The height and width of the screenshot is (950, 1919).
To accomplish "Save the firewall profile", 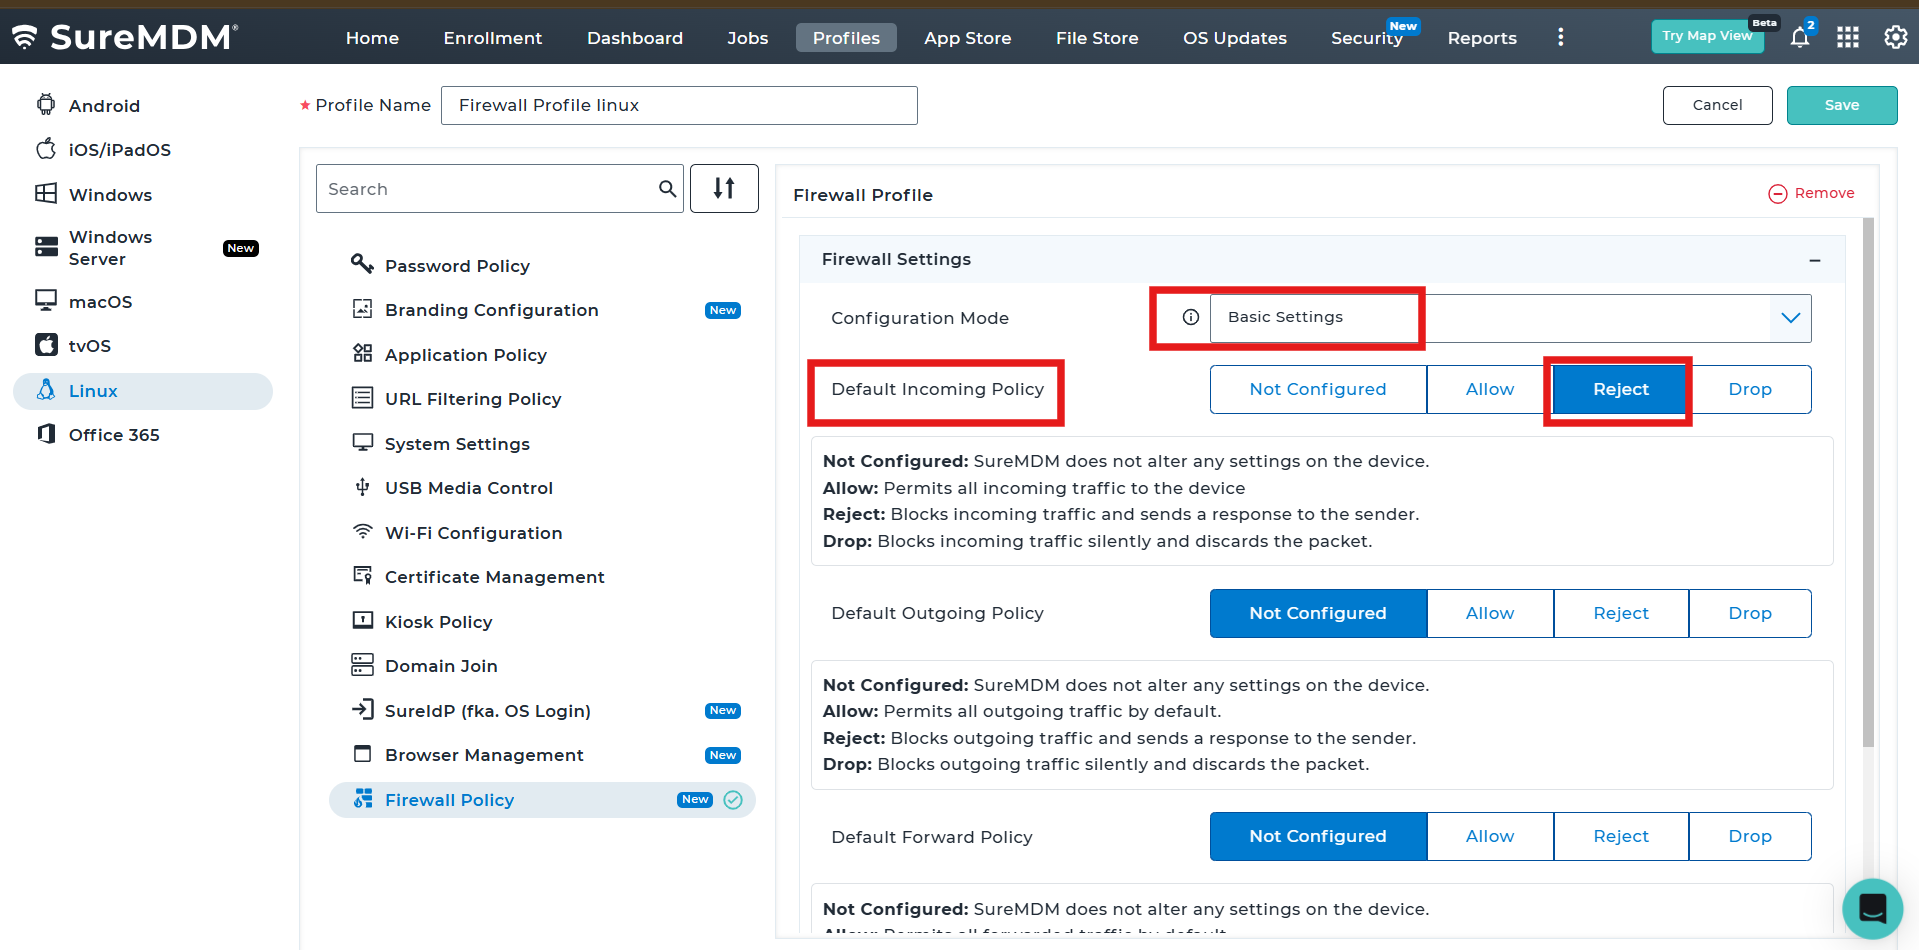I will [x=1842, y=105].
